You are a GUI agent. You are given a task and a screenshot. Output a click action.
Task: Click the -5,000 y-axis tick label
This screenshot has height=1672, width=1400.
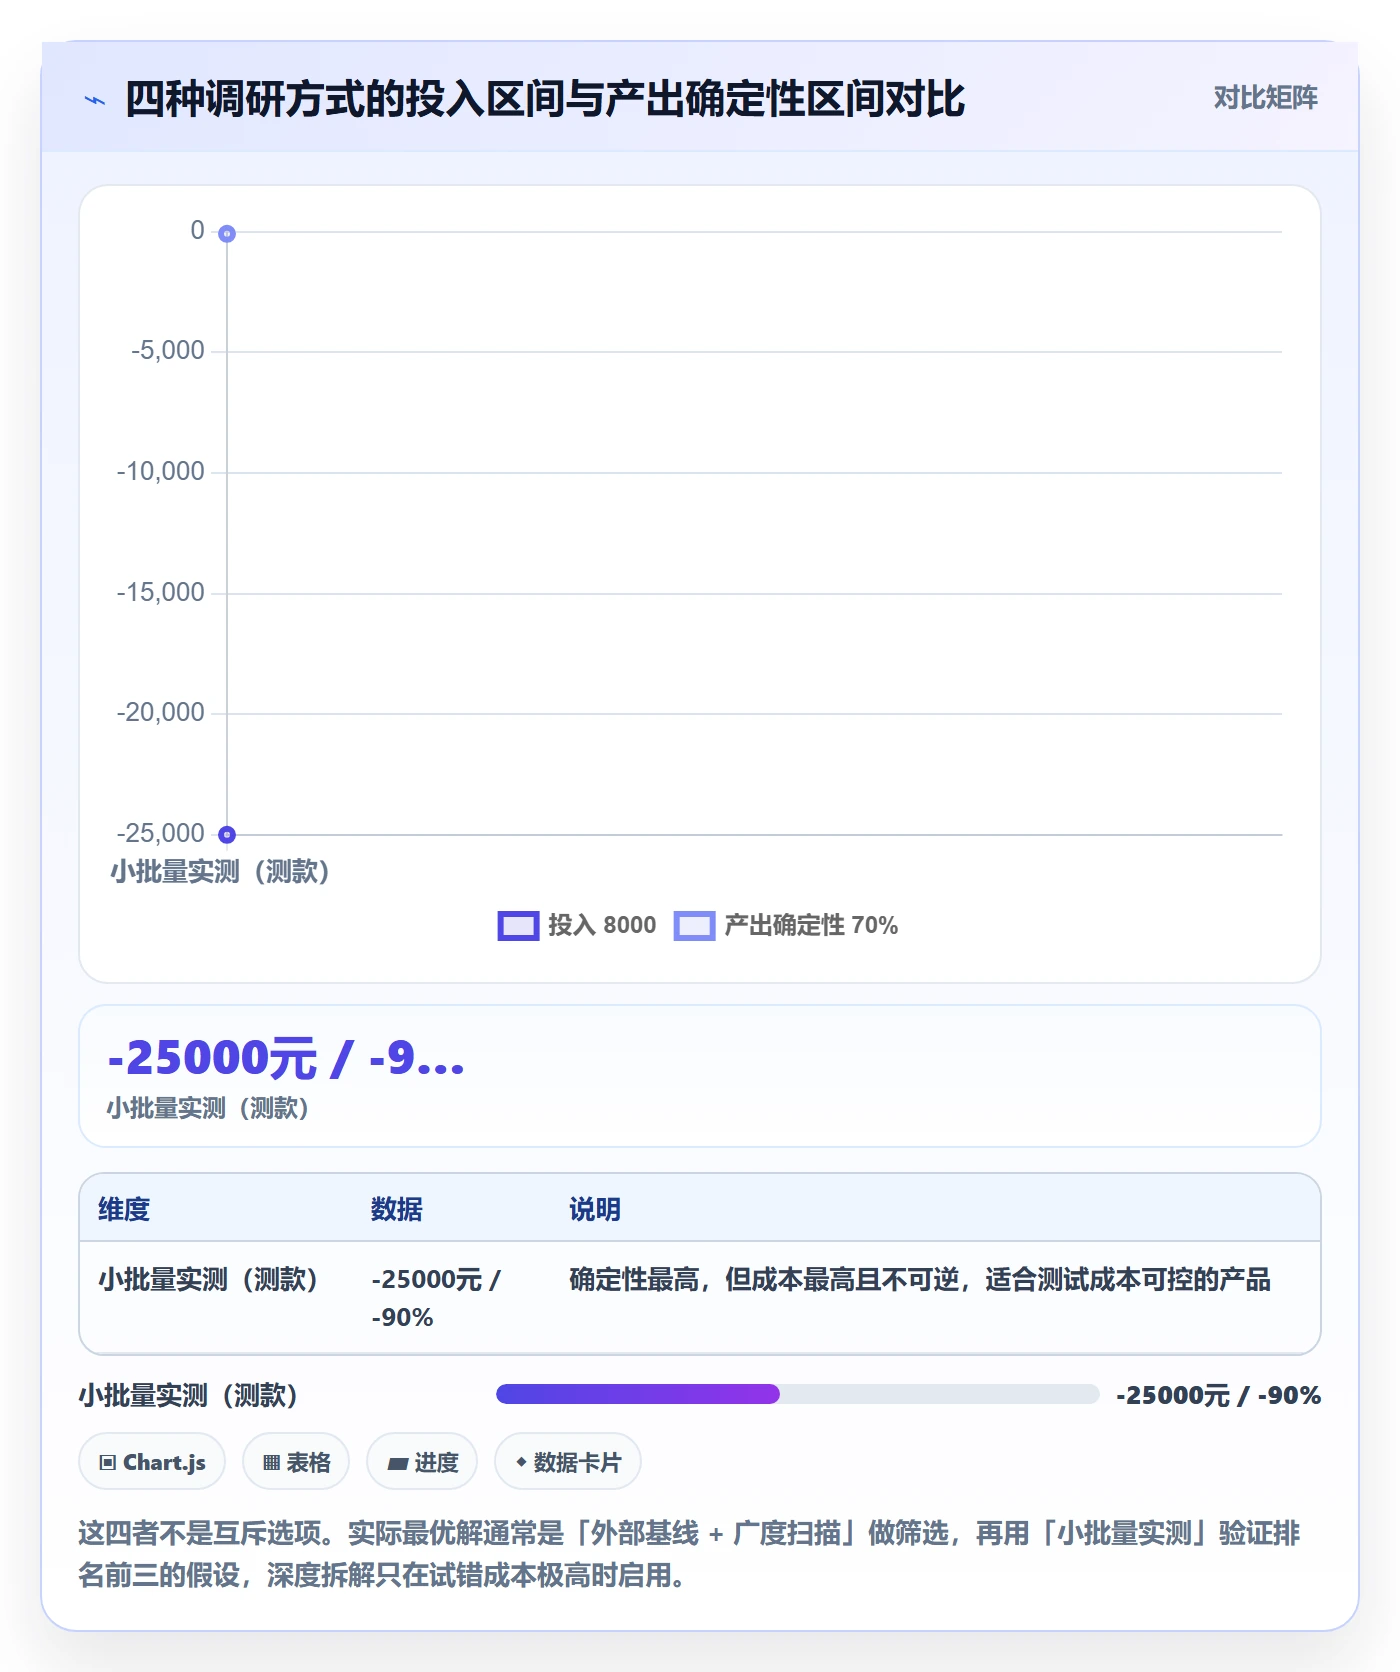pos(167,350)
